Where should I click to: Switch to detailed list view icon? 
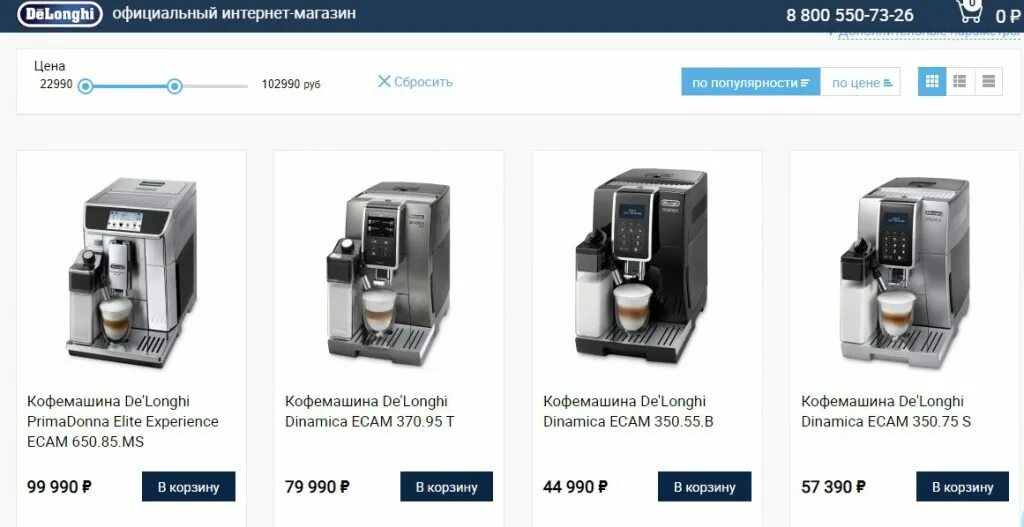point(960,82)
